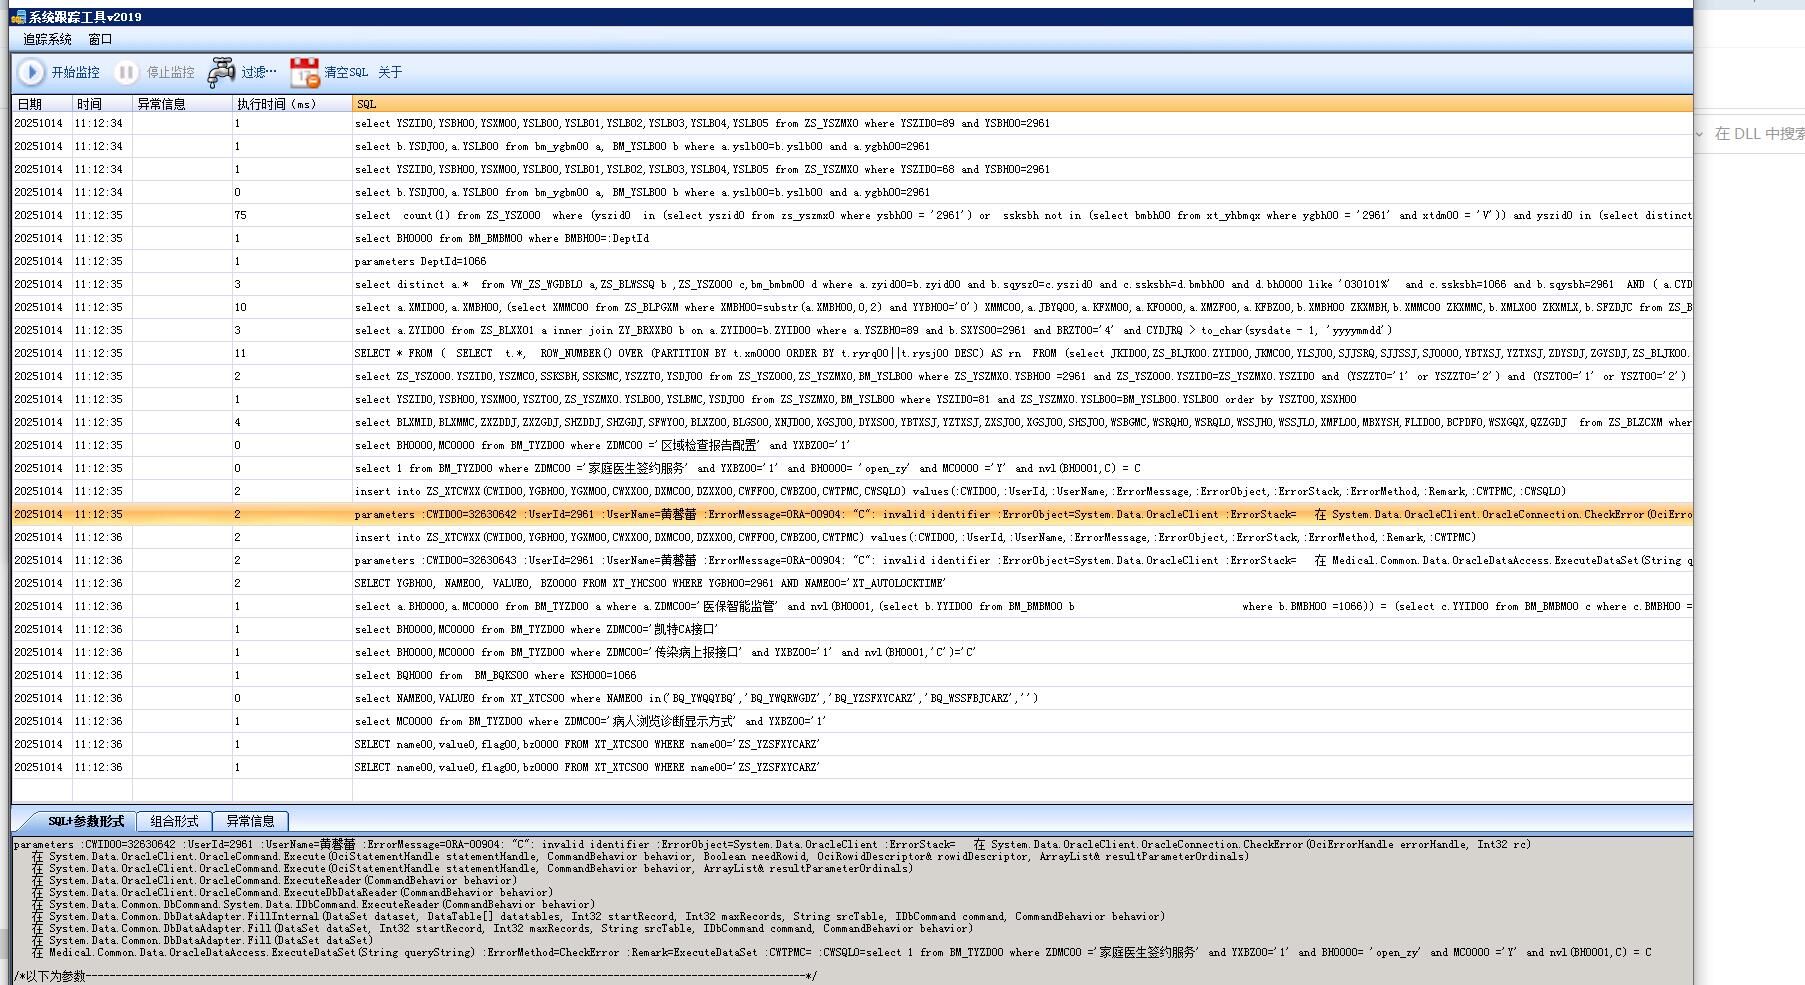The width and height of the screenshot is (1805, 985).
Task: Select grid row 'select 1 from BM_TYZD00'
Action: point(852,468)
